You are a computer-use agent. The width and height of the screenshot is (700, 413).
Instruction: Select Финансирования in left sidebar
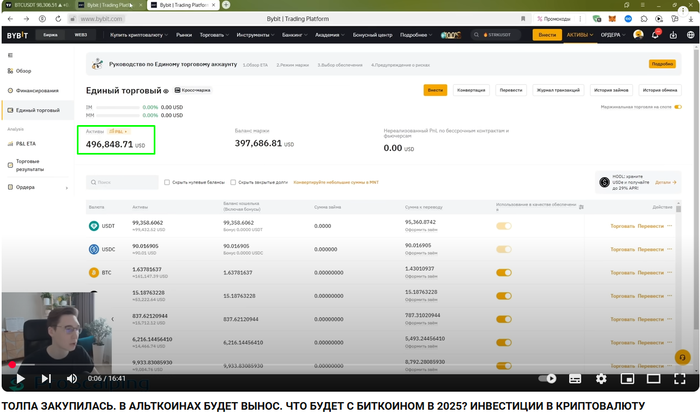38,91
